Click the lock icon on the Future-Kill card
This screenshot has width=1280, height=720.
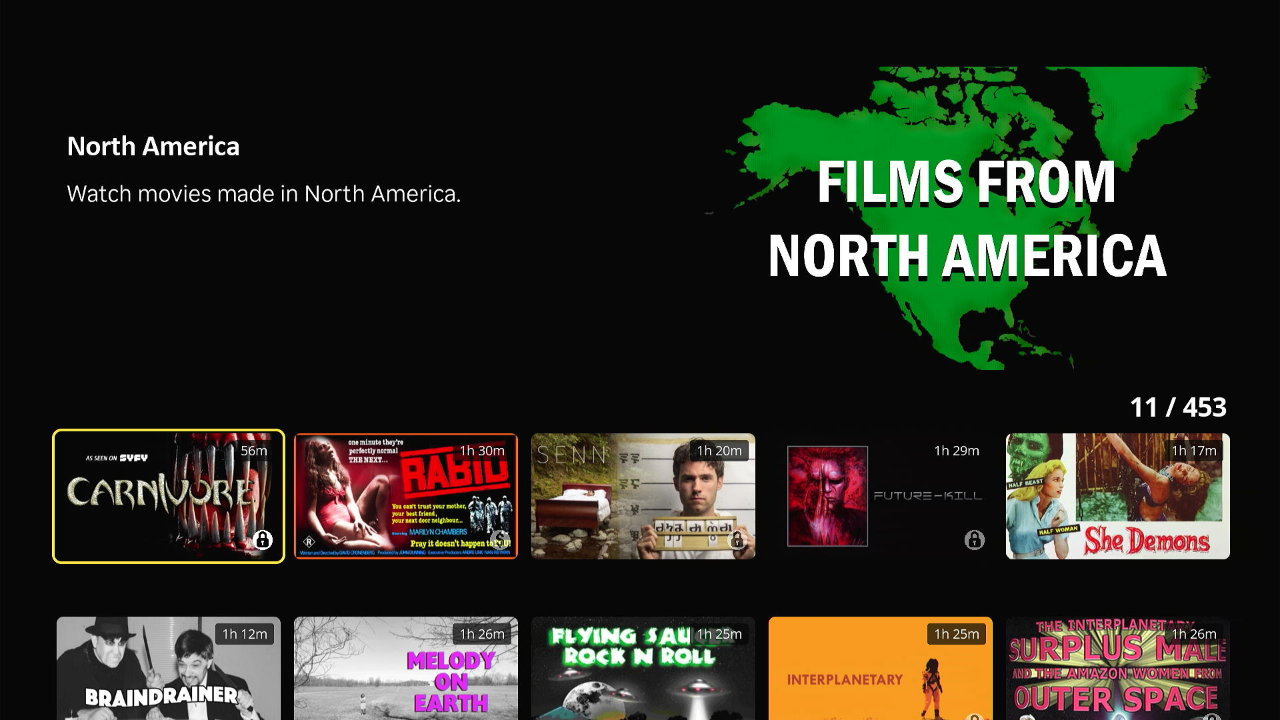[974, 540]
